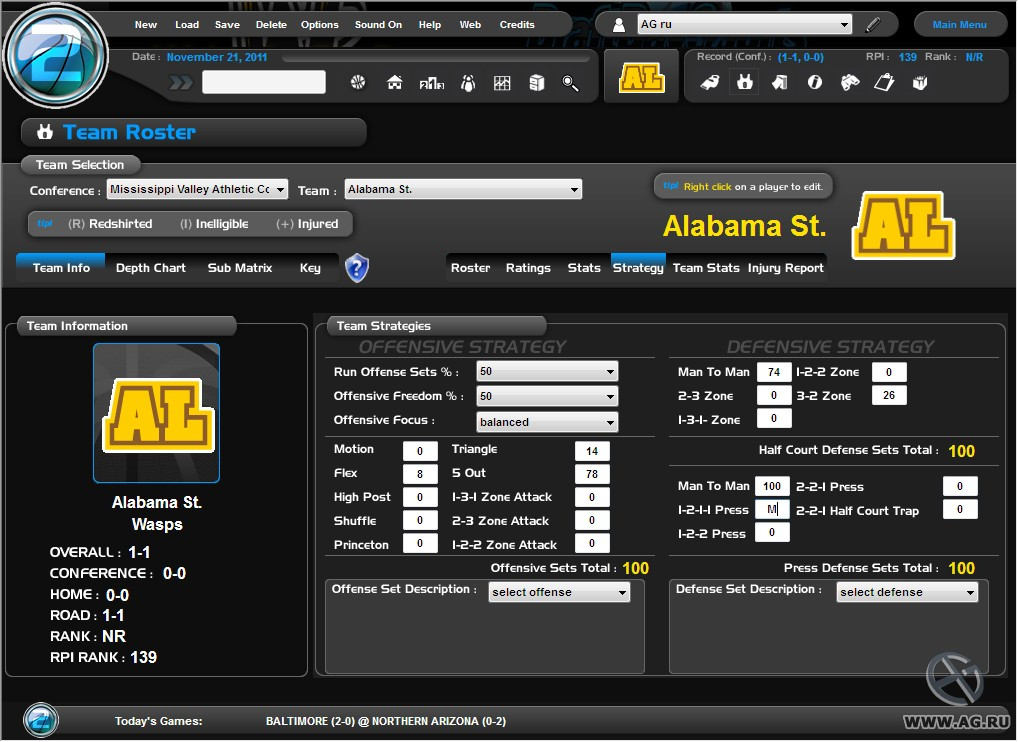Click the Stats tab

click(x=584, y=268)
